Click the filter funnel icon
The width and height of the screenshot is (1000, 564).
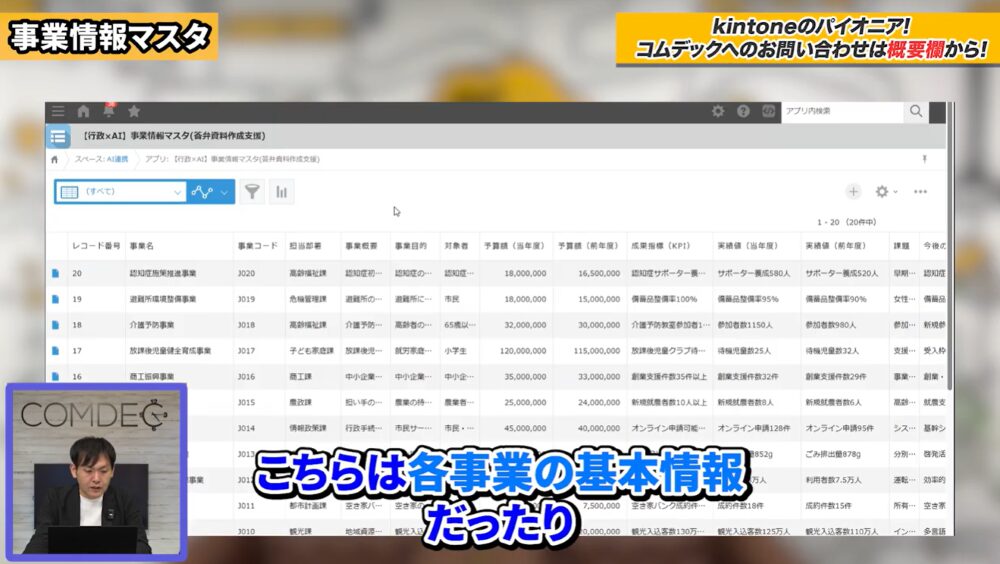click(253, 191)
